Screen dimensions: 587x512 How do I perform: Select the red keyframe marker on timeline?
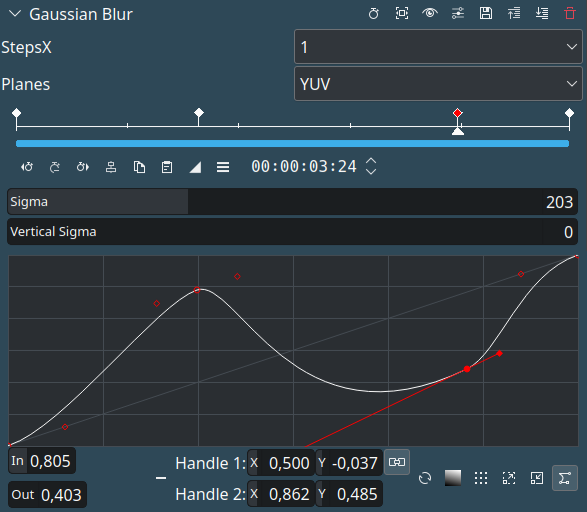(x=457, y=113)
